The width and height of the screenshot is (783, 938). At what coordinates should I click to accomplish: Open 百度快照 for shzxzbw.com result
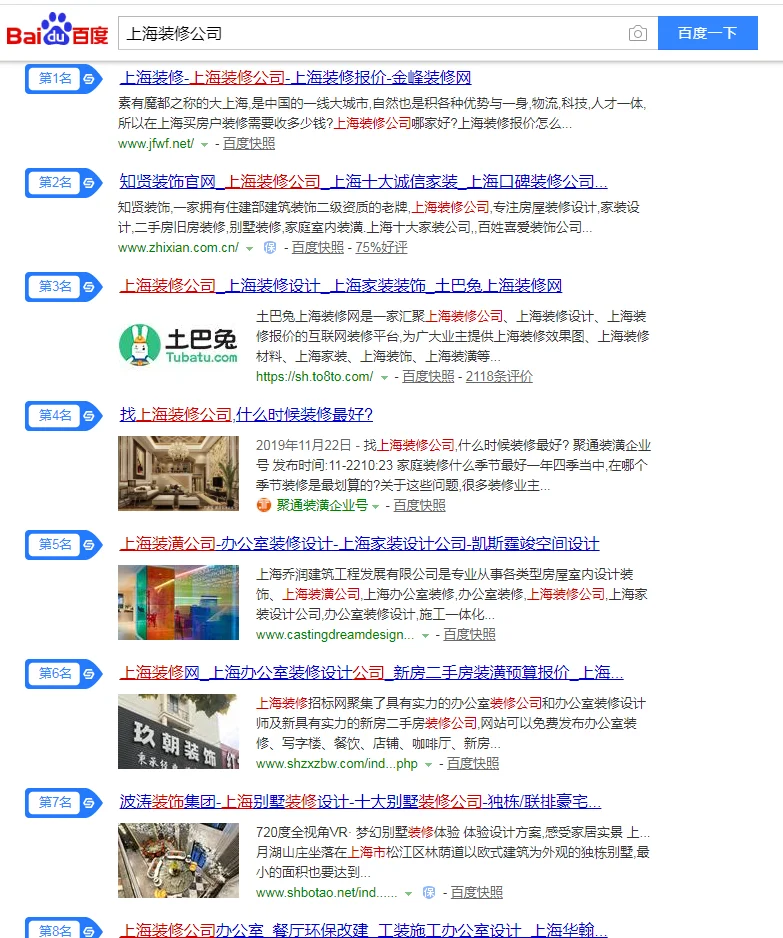pyautogui.click(x=473, y=763)
